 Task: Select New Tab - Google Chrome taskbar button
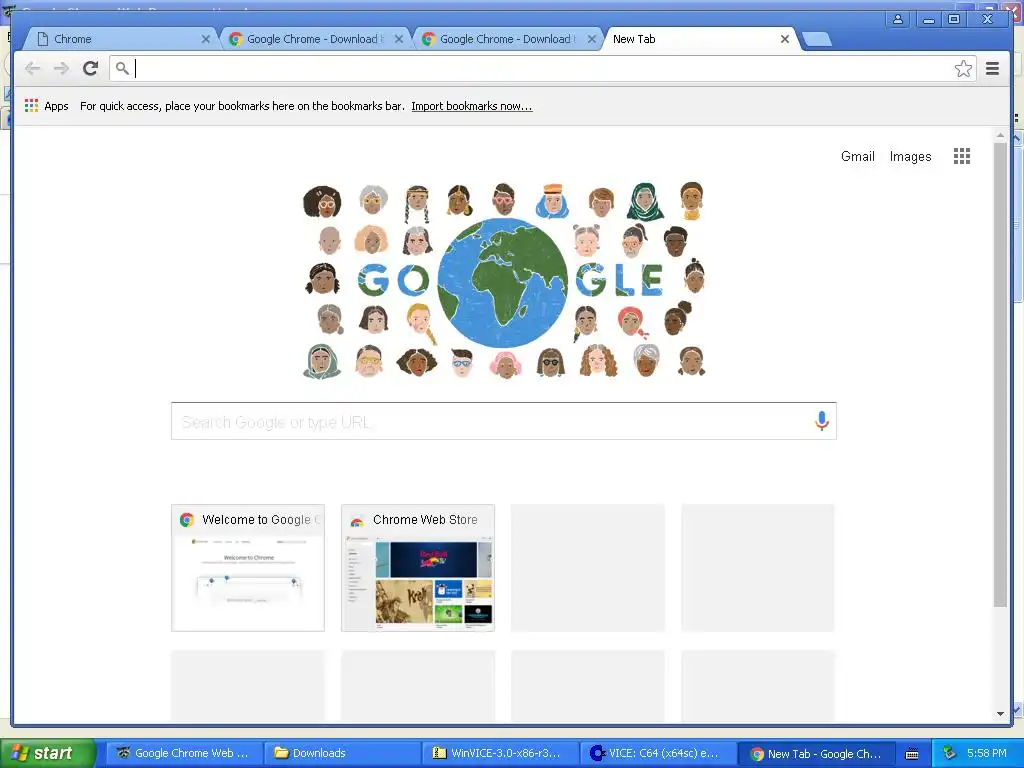(816, 753)
